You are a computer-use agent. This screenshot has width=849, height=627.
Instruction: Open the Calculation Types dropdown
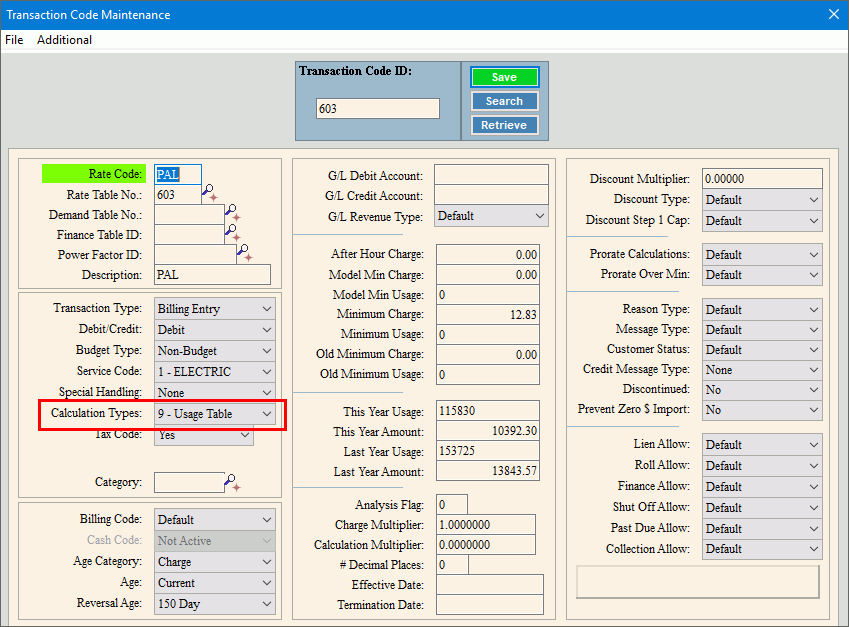pyautogui.click(x=266, y=414)
